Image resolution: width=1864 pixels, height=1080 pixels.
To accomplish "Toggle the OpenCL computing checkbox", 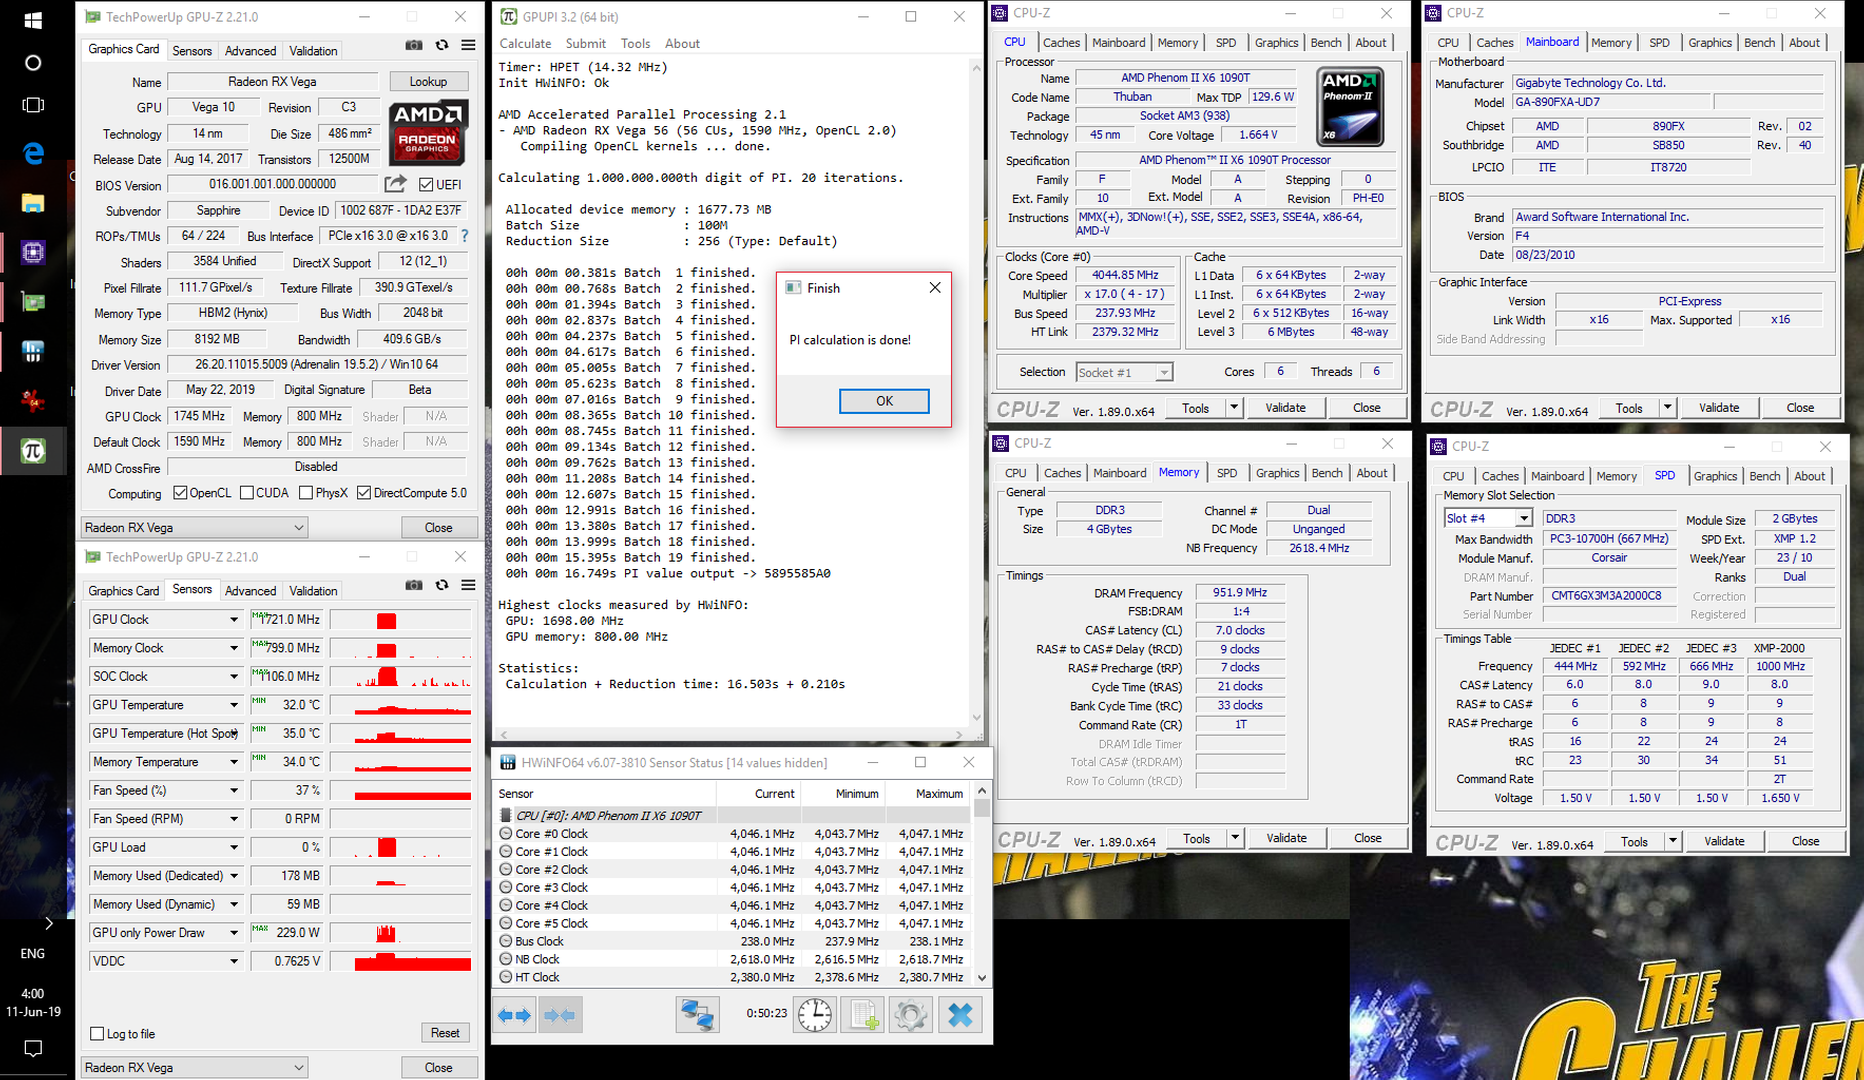I will [x=180, y=493].
